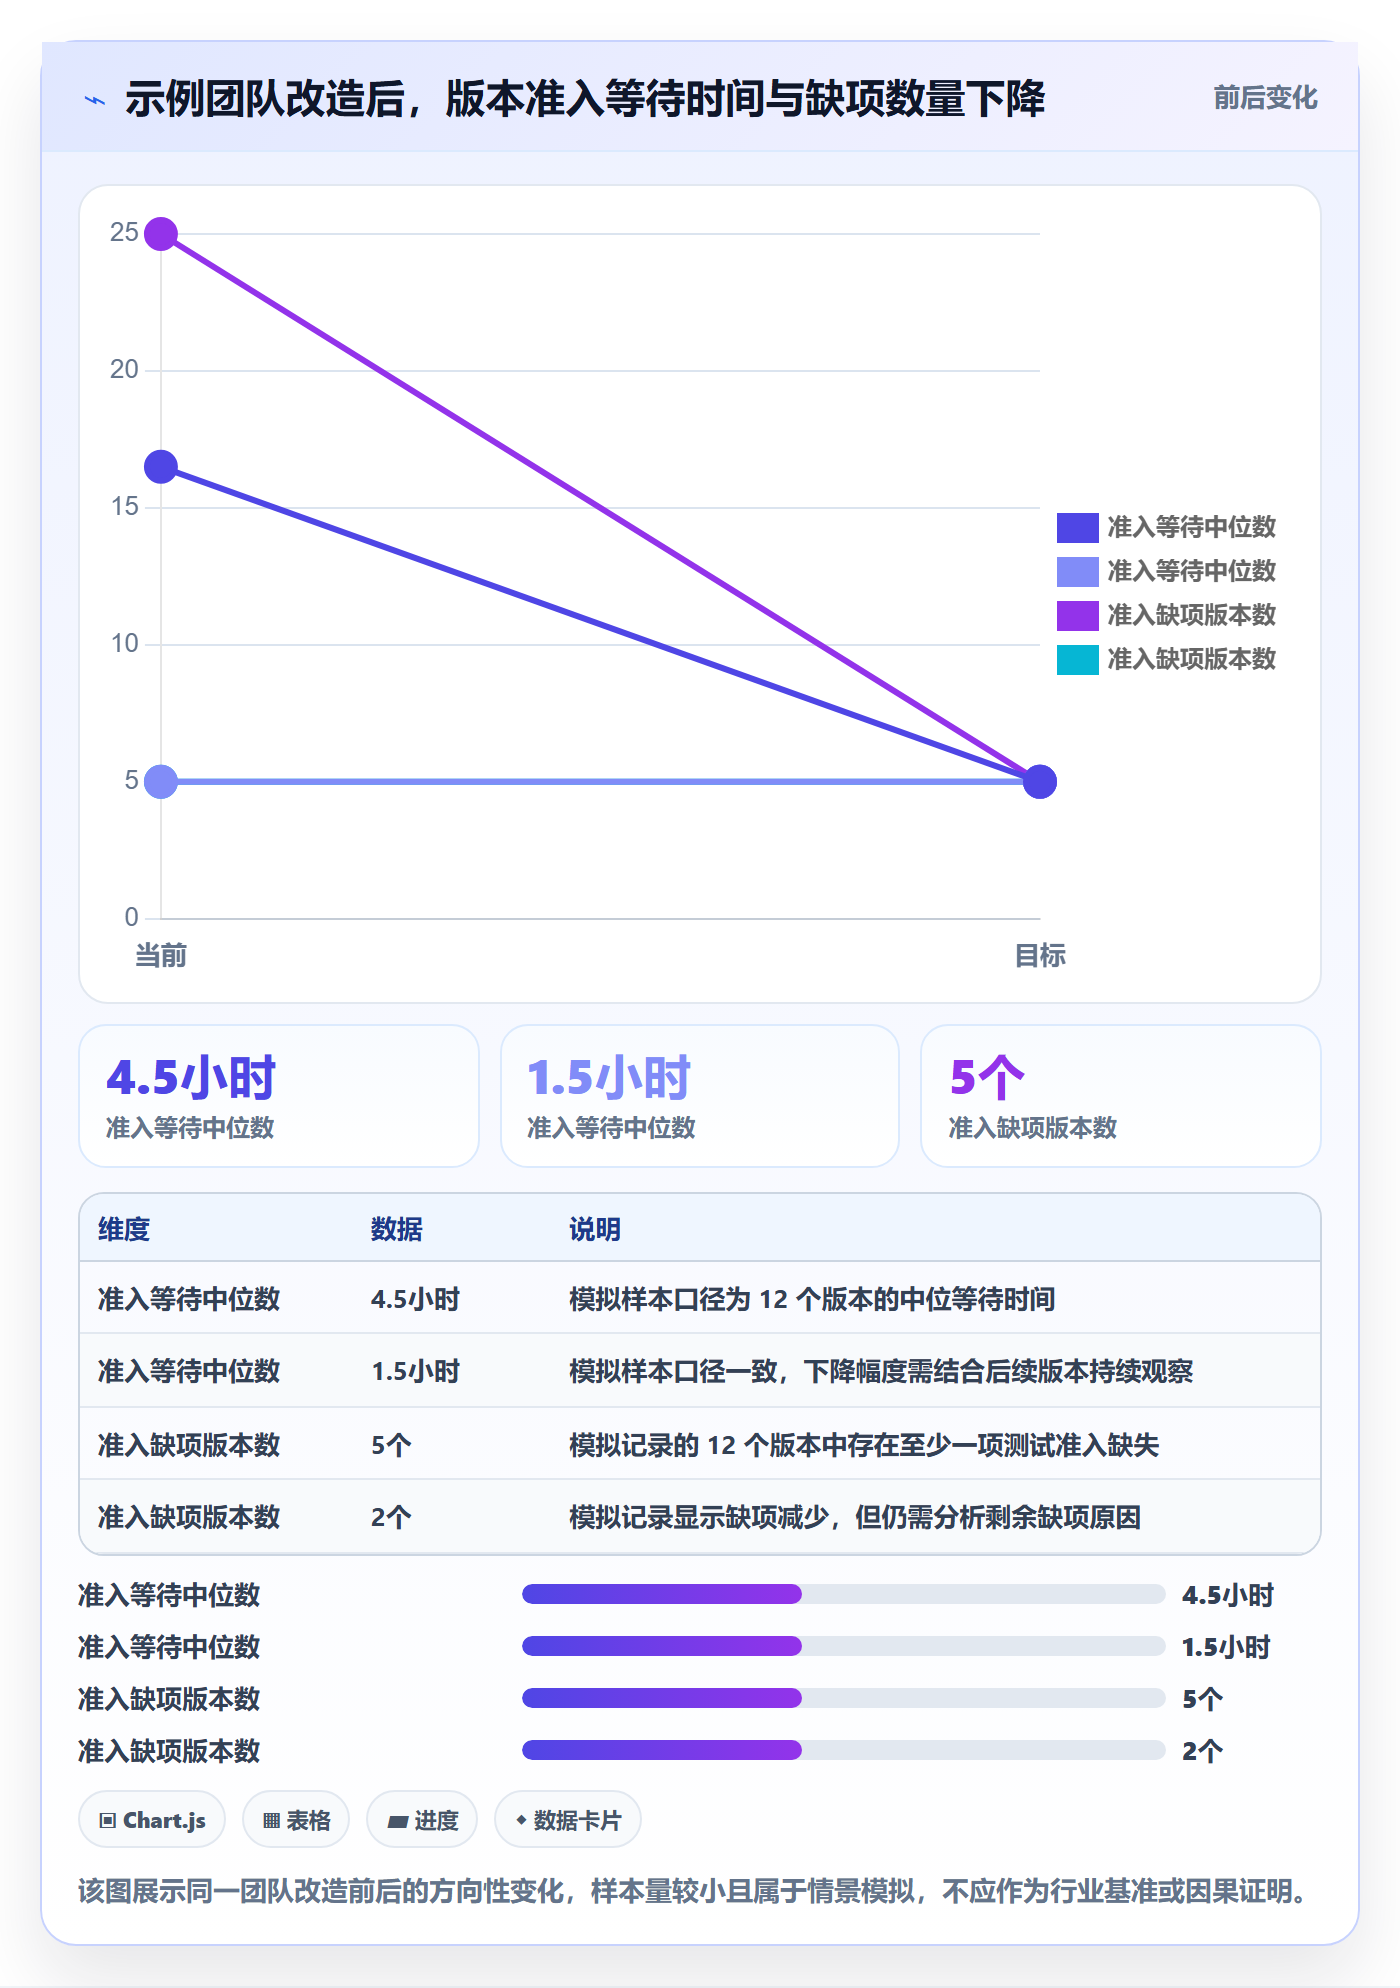Click the progress bar labeled 4.5小时
Screen dimensions: 1400x1988
[x=844, y=1594]
